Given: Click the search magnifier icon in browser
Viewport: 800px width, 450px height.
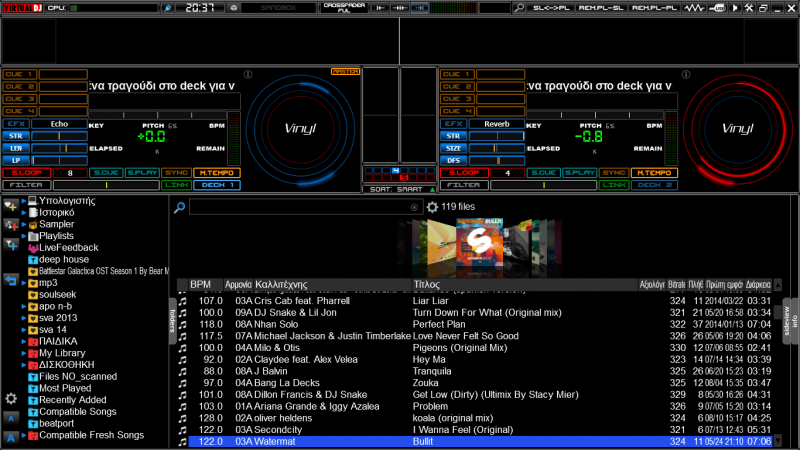Looking at the screenshot, I should (x=179, y=207).
